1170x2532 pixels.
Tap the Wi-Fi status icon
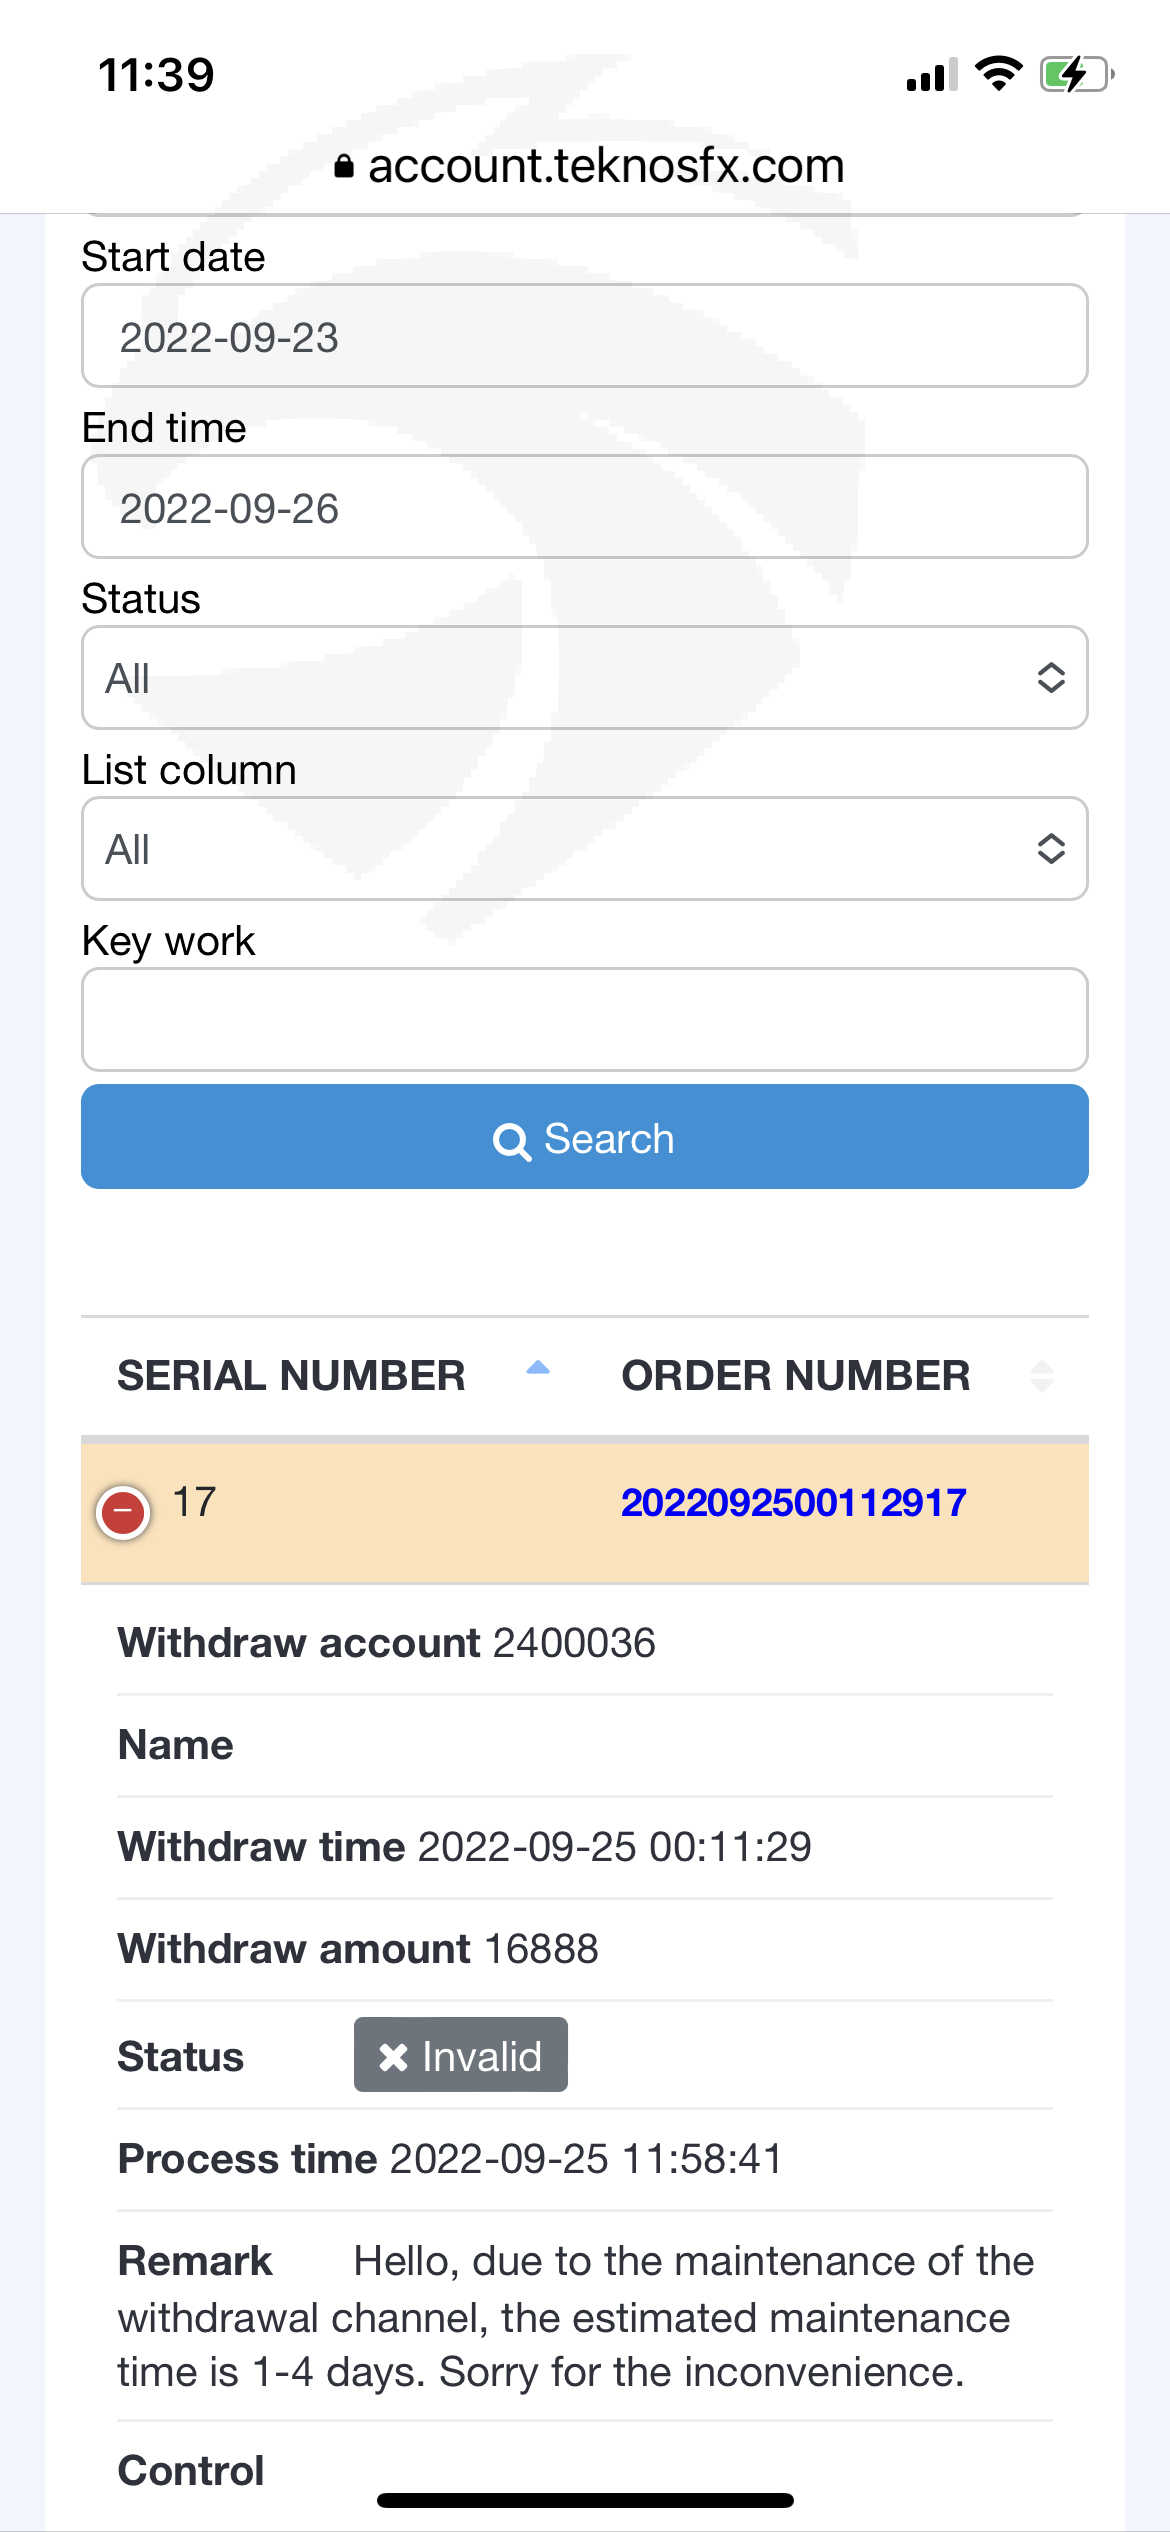pos(998,74)
